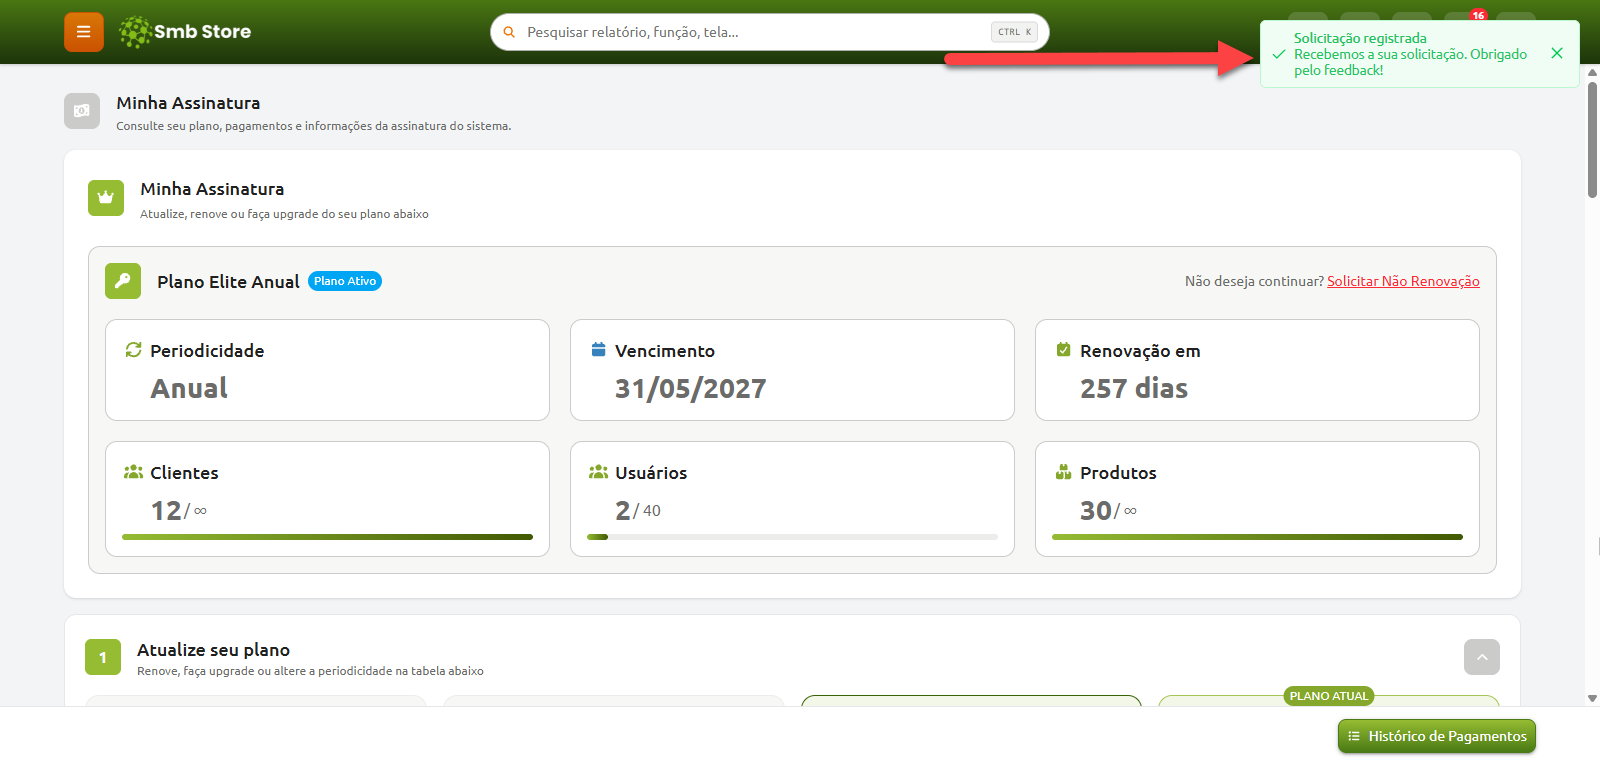Click the people icon beside Usuários
This screenshot has width=1600, height=765.
[598, 472]
